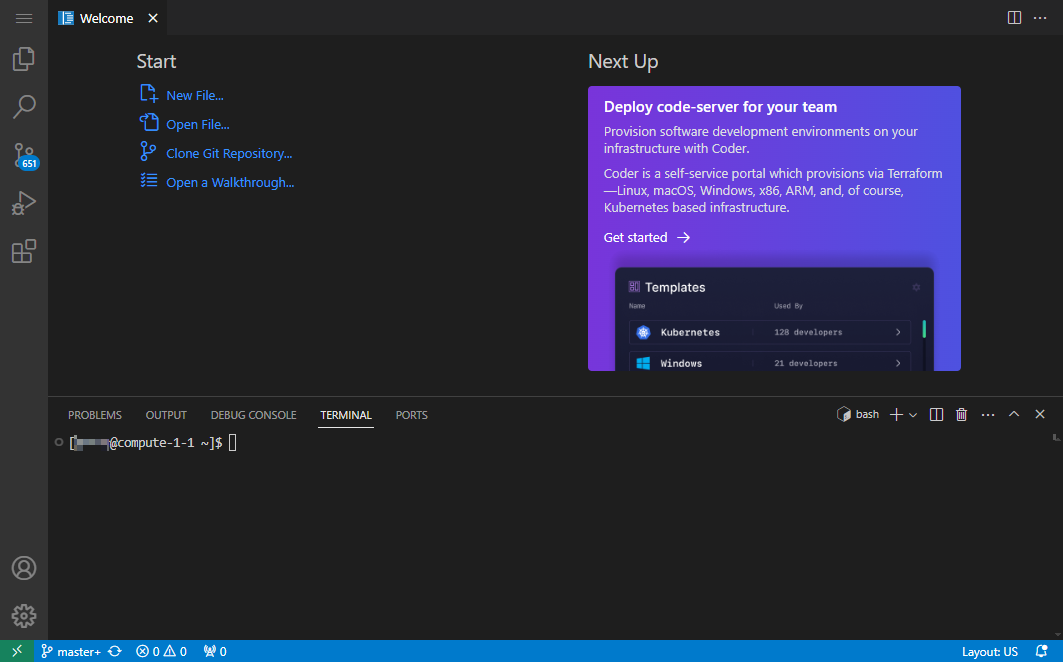Click the master+ branch indicator
The width and height of the screenshot is (1063, 662).
[71, 651]
